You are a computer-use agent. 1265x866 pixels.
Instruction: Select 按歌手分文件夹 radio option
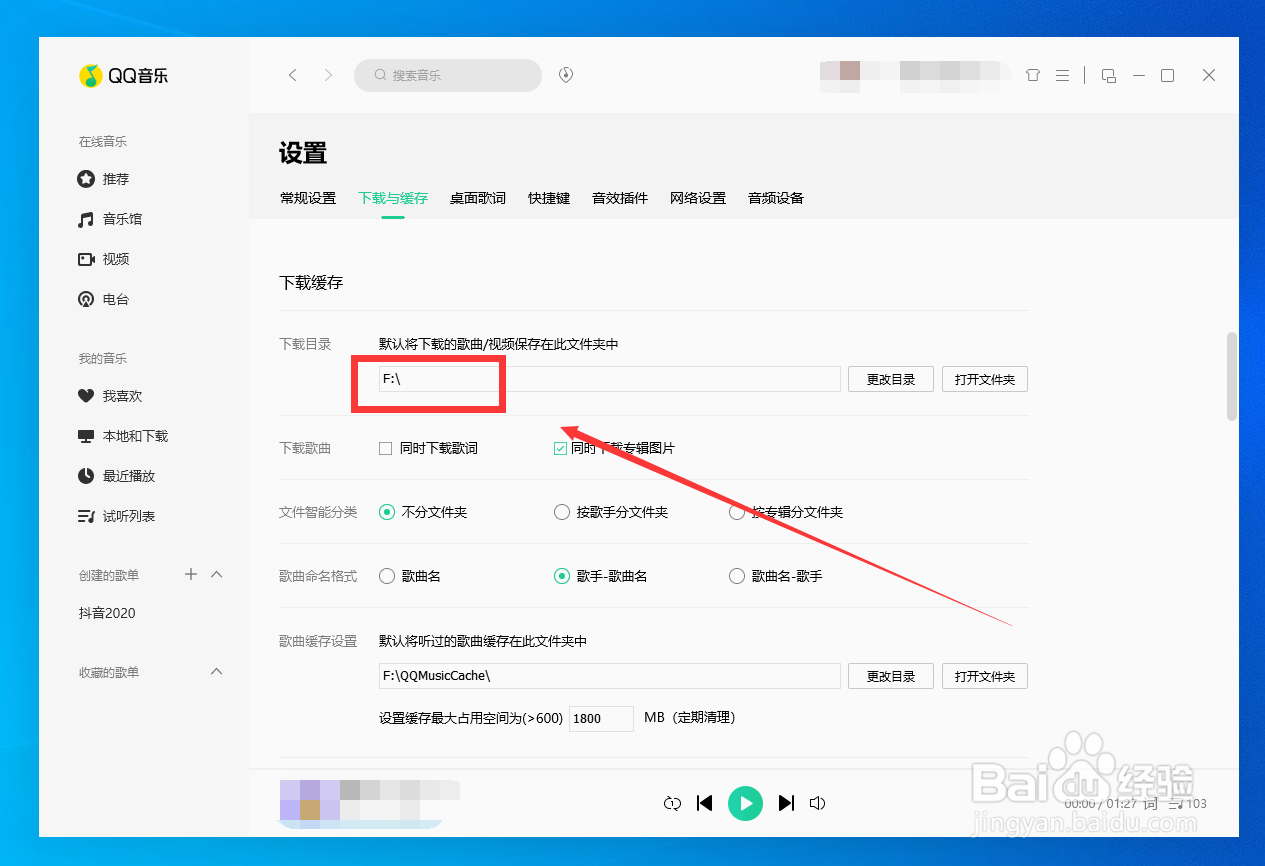coord(562,512)
